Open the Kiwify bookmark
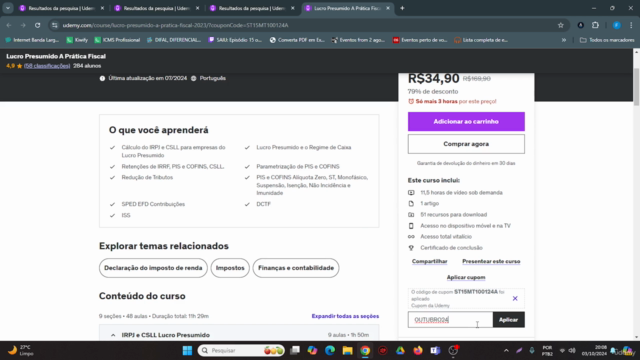The width and height of the screenshot is (640, 360). pos(78,40)
